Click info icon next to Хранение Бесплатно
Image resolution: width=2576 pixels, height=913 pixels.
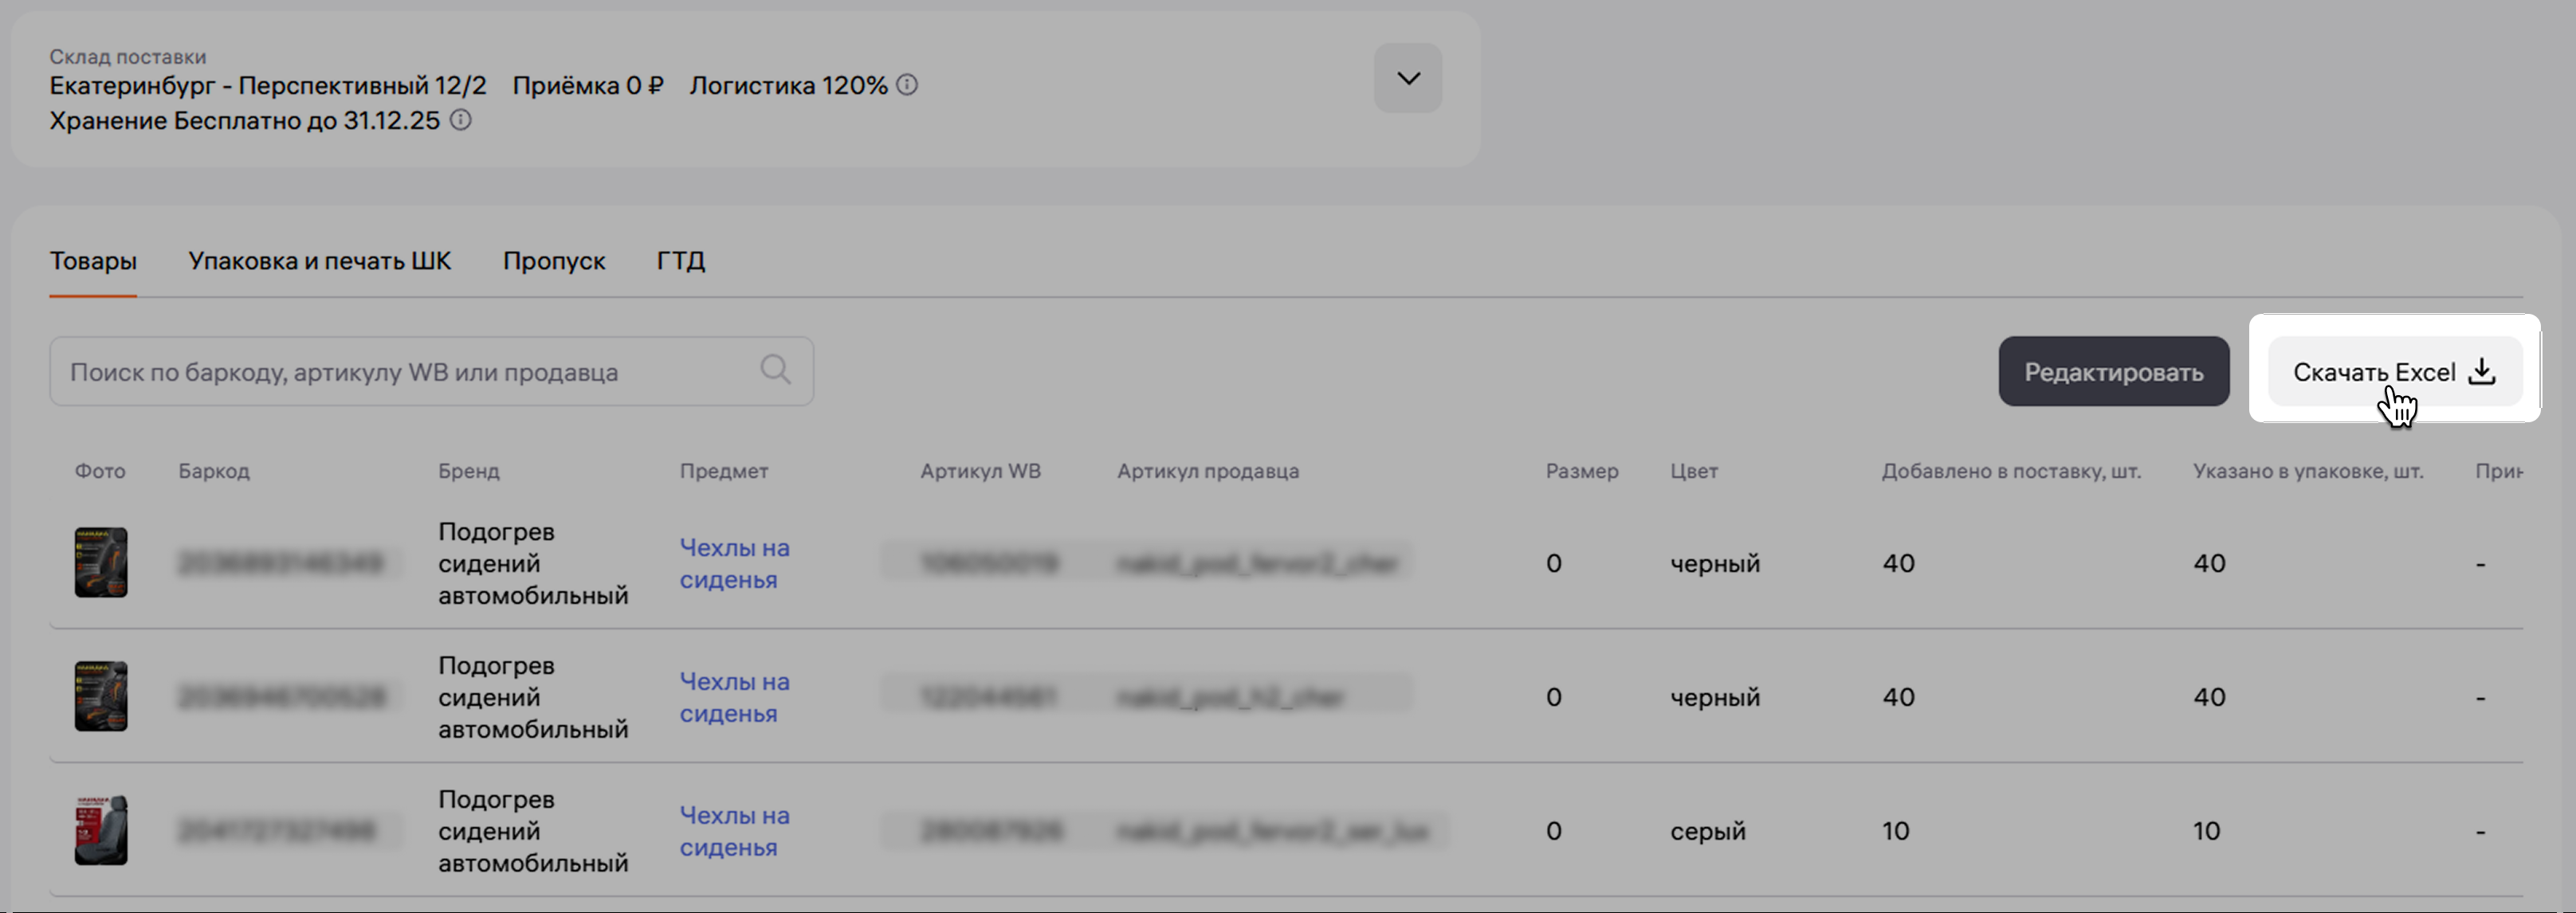(460, 120)
